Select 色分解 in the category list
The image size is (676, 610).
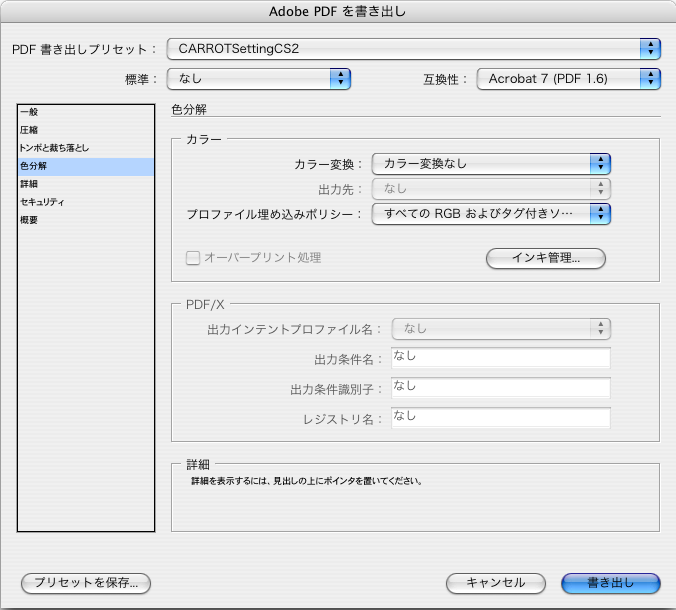click(x=86, y=166)
